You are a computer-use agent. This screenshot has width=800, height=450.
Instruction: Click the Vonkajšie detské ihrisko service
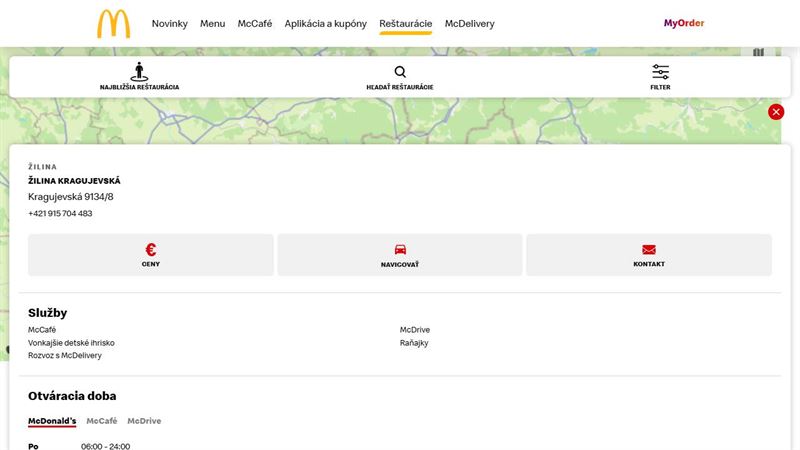71,343
